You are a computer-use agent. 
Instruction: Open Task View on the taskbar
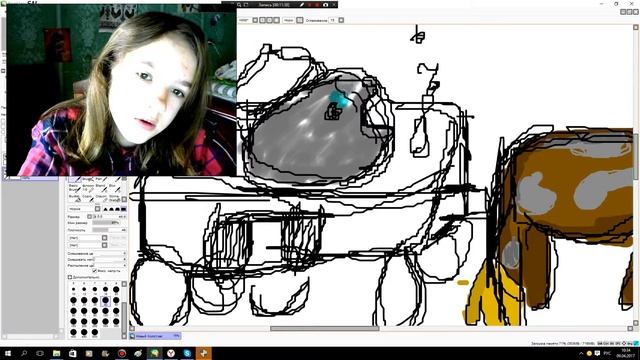click(x=40, y=353)
